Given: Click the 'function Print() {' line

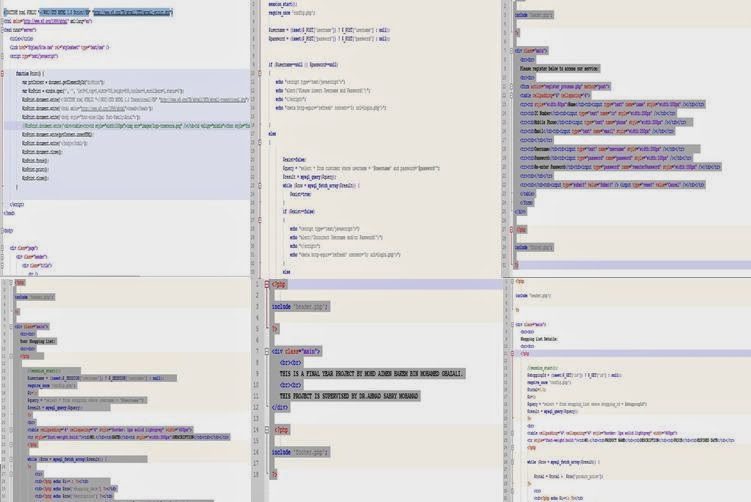Looking at the screenshot, I should (30, 73).
